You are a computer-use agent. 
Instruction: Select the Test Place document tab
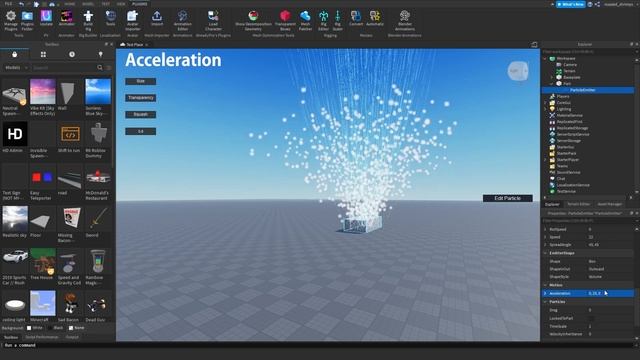[x=134, y=44]
